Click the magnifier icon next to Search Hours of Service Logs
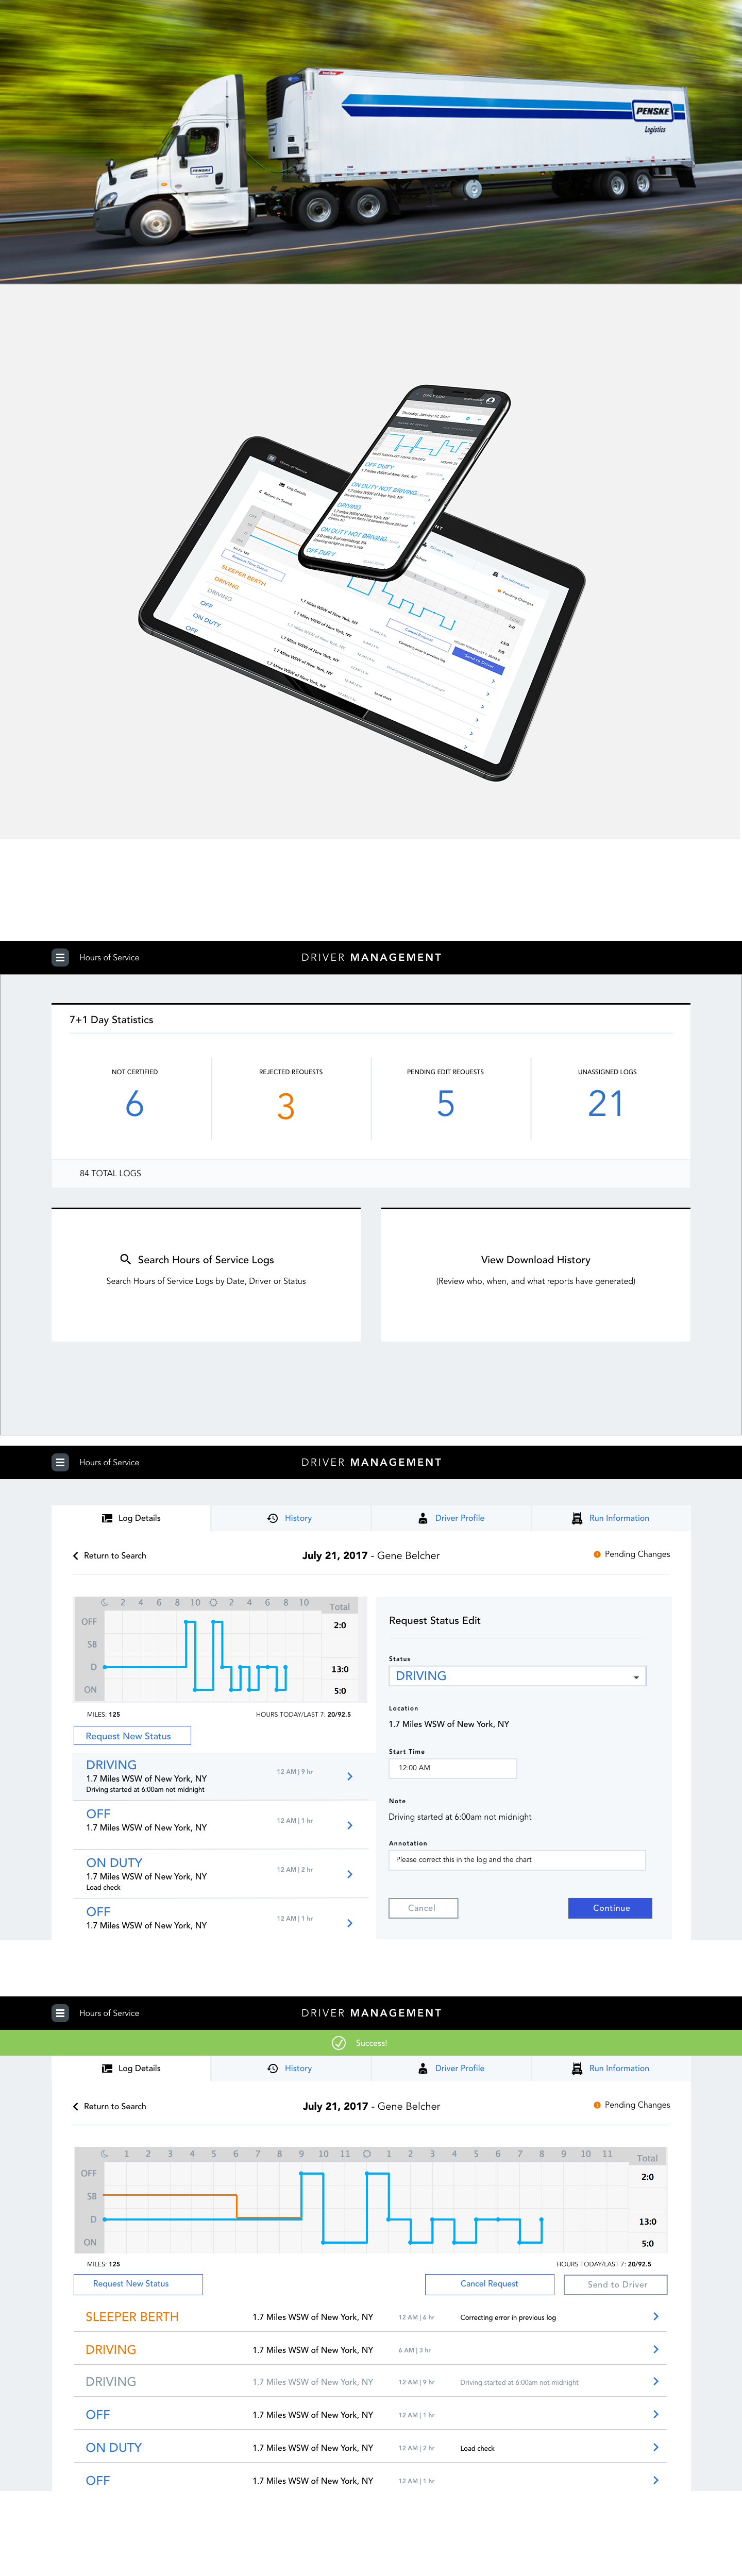The image size is (742, 2576). coord(125,1259)
